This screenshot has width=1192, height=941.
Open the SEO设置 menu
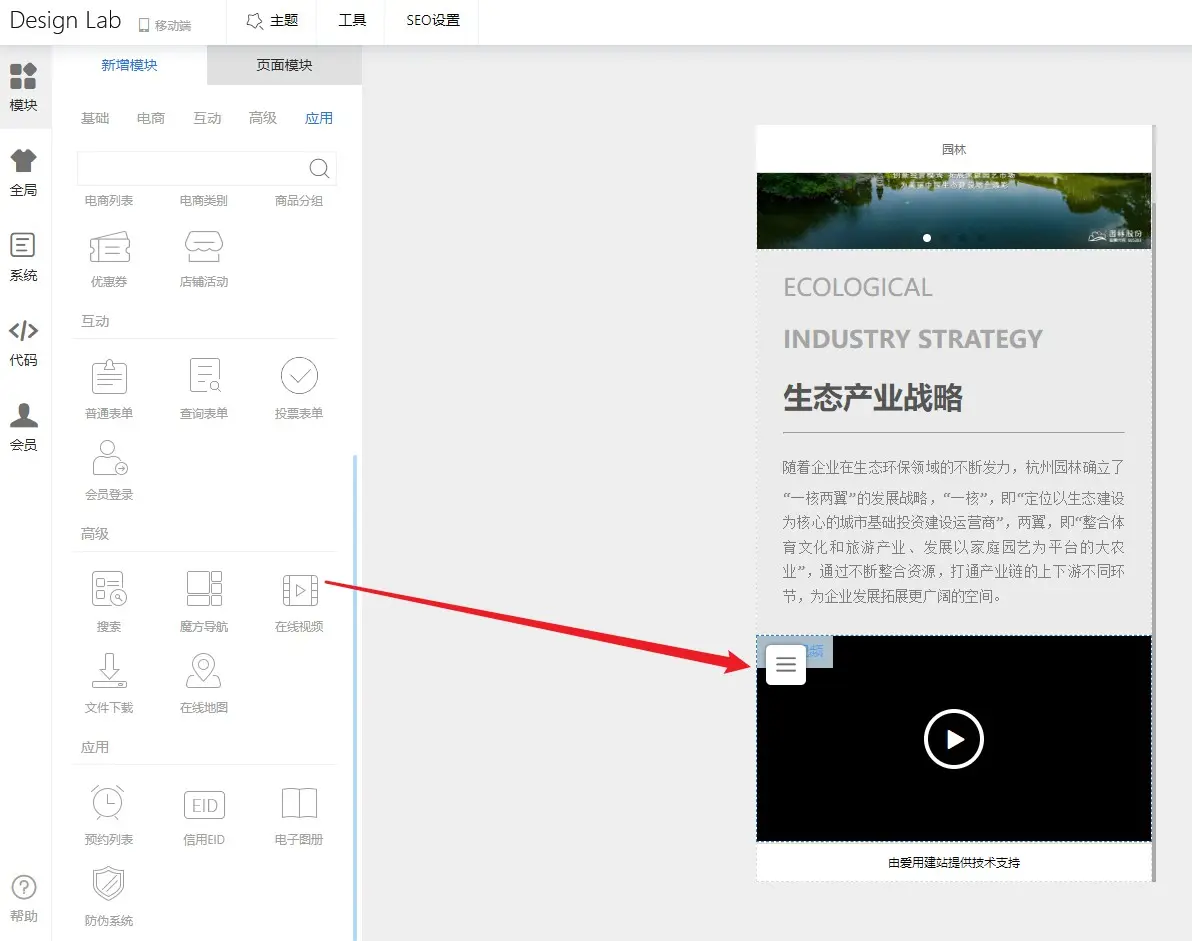click(x=433, y=21)
